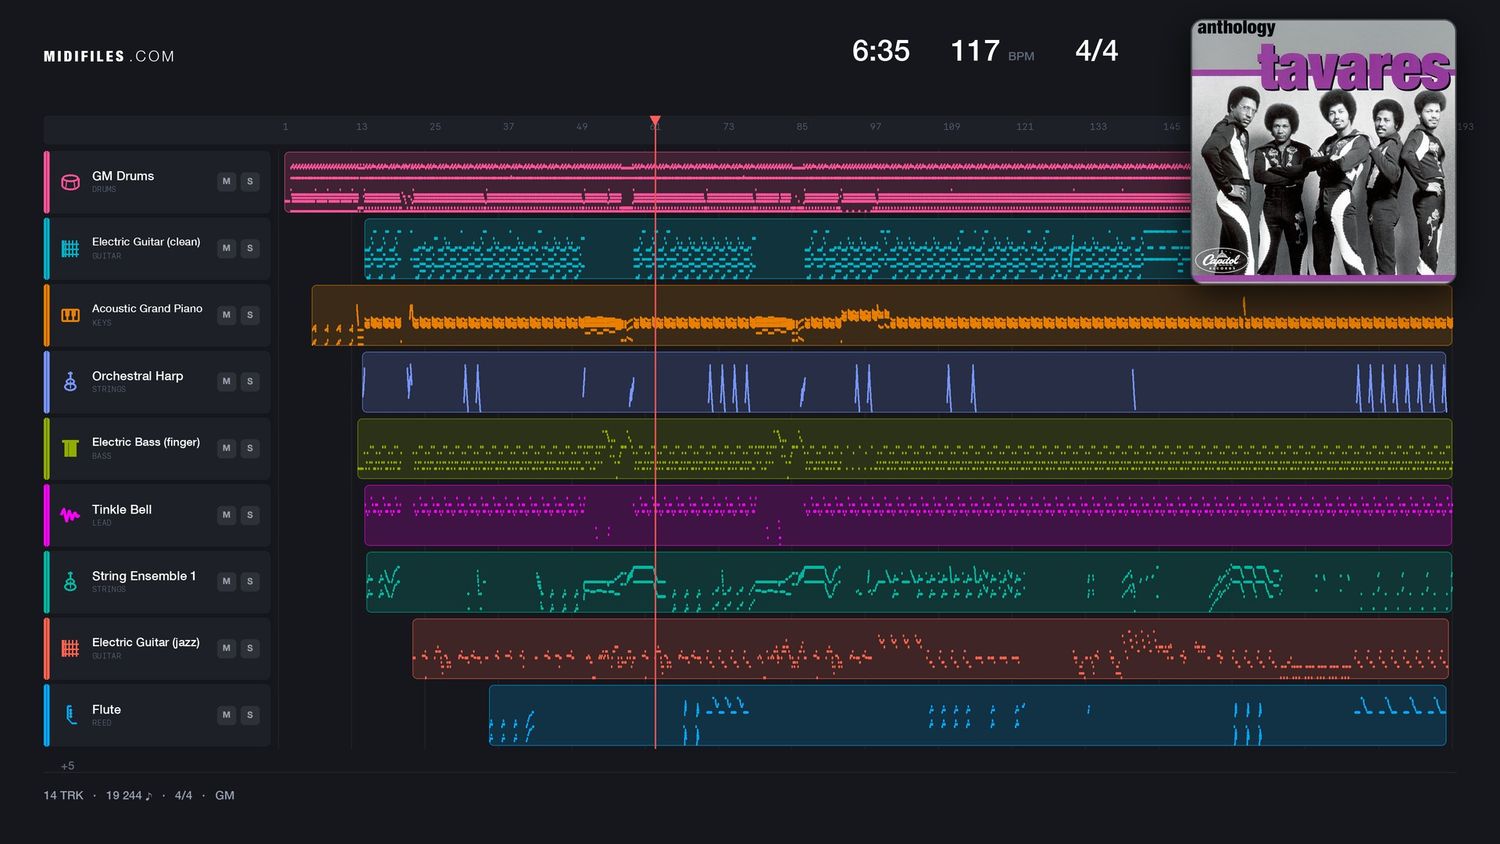Jump to bar 37 on the ruler
Image resolution: width=1500 pixels, height=844 pixels.
[x=508, y=127]
